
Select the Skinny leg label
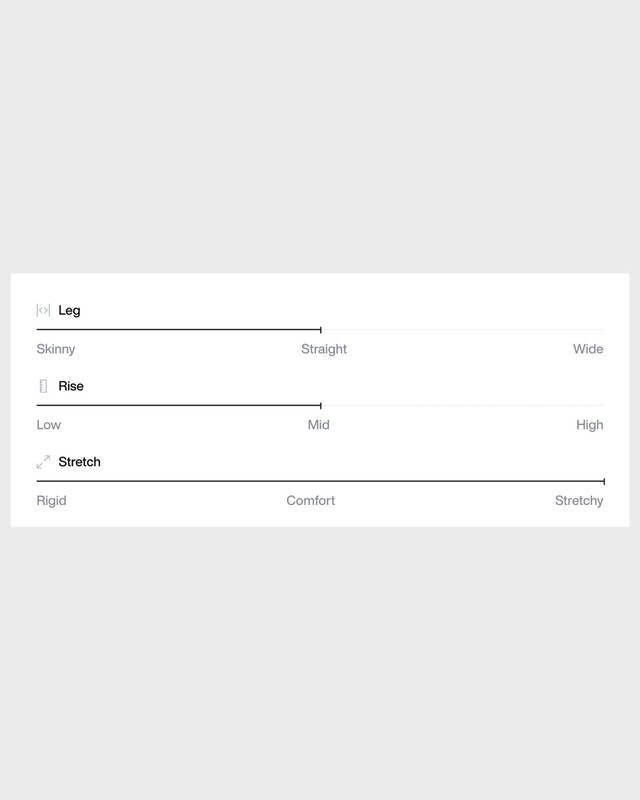[x=56, y=349]
